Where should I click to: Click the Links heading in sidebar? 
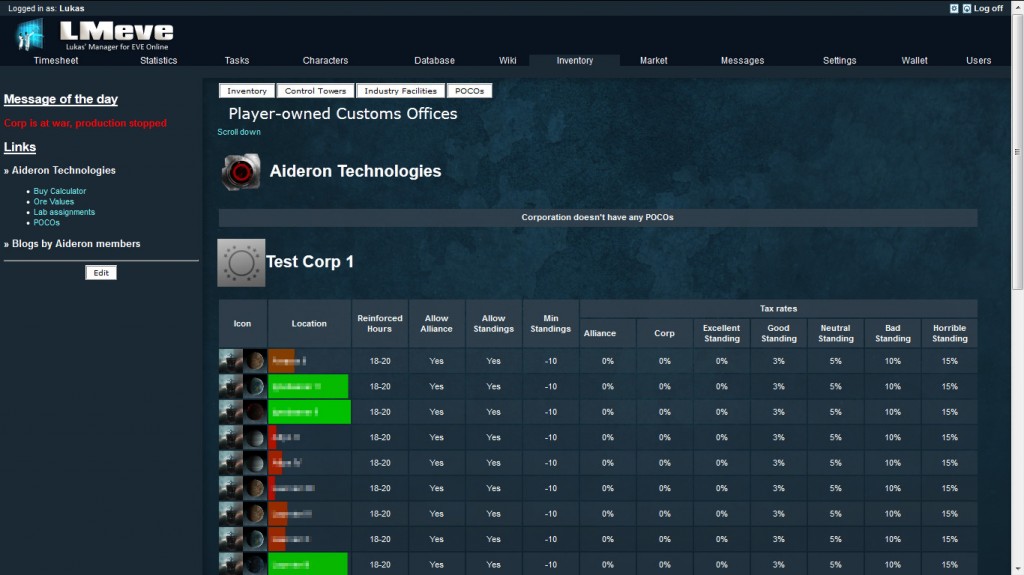point(20,147)
